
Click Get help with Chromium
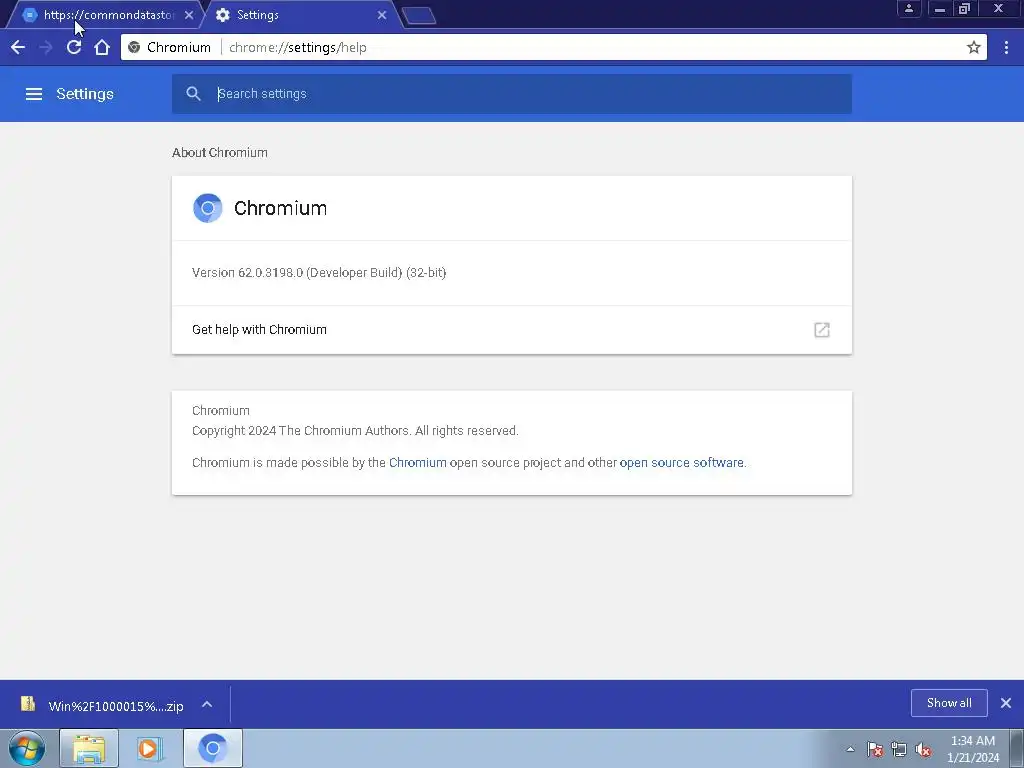[x=512, y=330]
